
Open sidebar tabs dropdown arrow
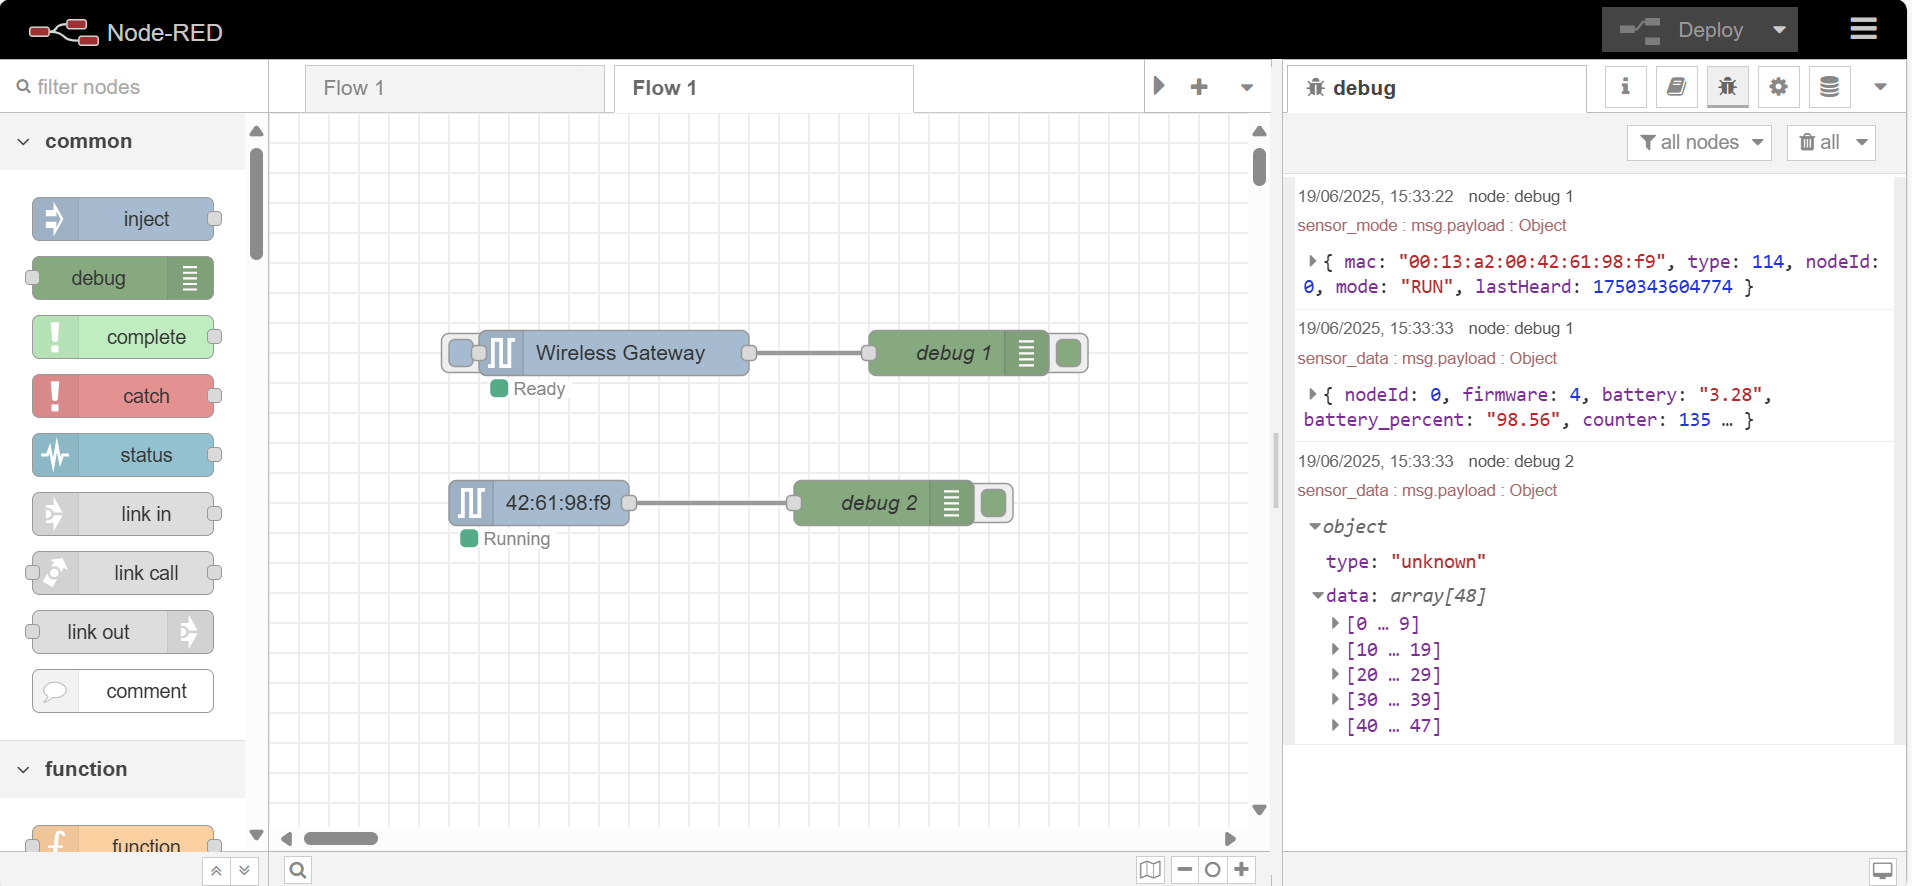click(x=1881, y=87)
